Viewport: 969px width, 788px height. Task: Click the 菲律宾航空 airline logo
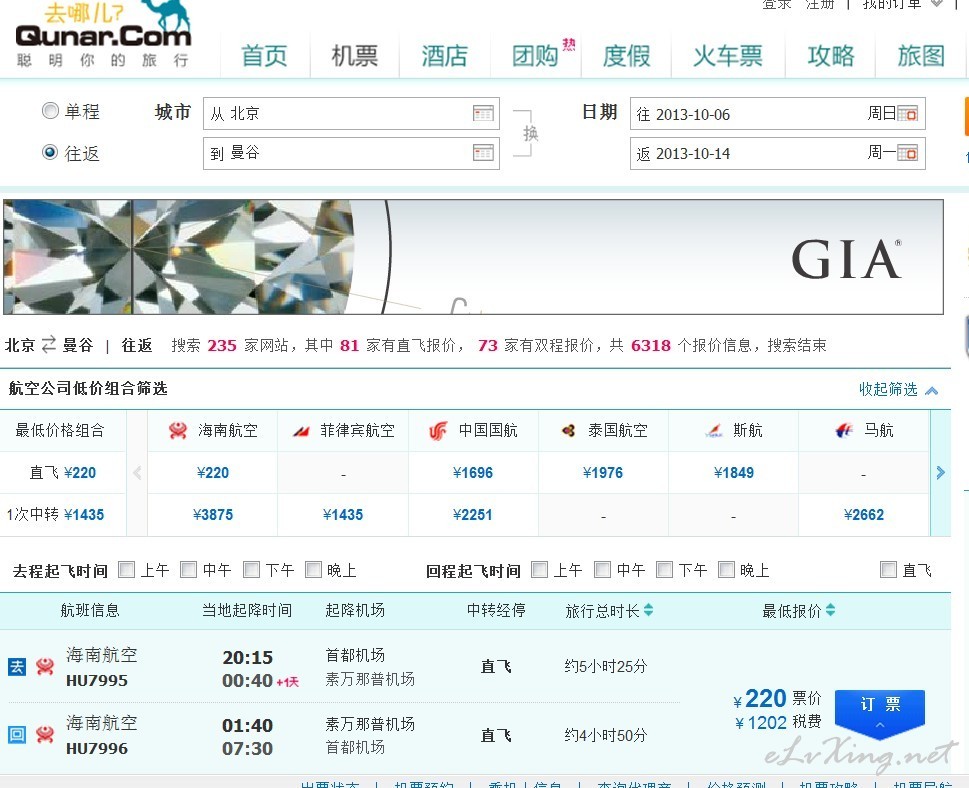(301, 431)
